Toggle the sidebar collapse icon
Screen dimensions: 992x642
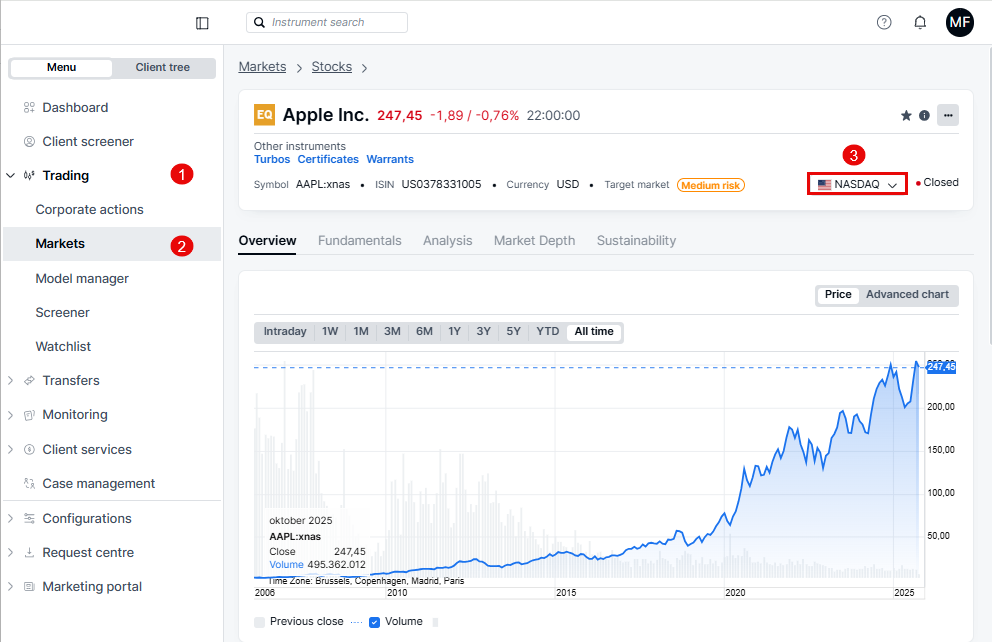coord(202,23)
